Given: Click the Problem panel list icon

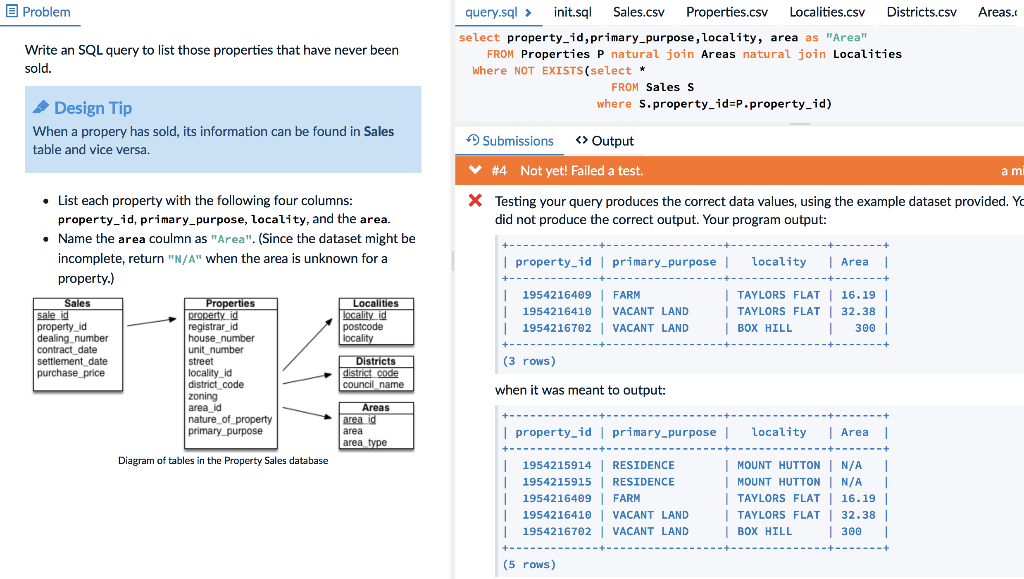Looking at the screenshot, I should coord(14,13).
